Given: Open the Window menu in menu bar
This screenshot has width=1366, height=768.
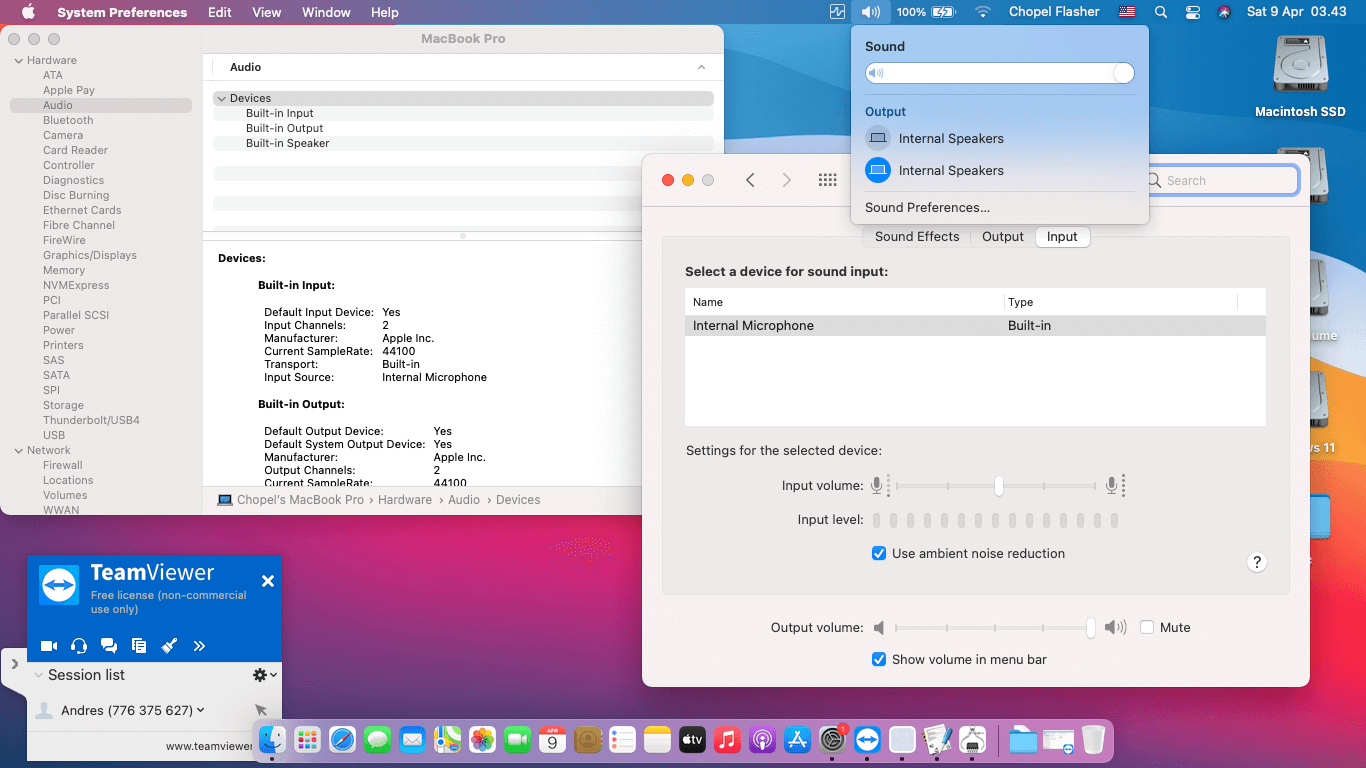Looking at the screenshot, I should click(326, 12).
